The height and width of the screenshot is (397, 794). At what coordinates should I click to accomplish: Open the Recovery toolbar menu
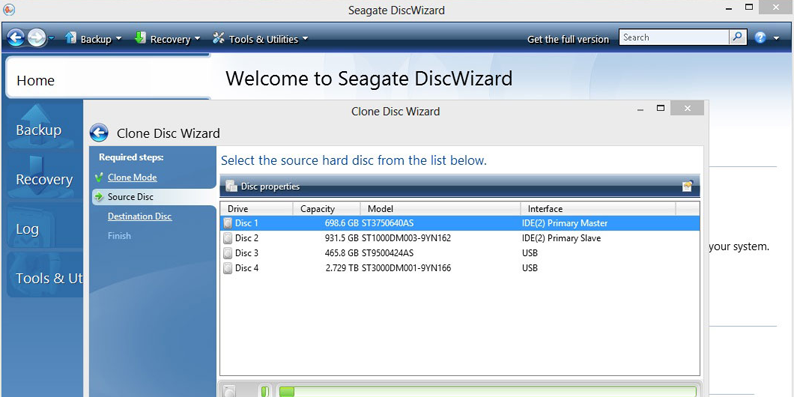(x=168, y=38)
